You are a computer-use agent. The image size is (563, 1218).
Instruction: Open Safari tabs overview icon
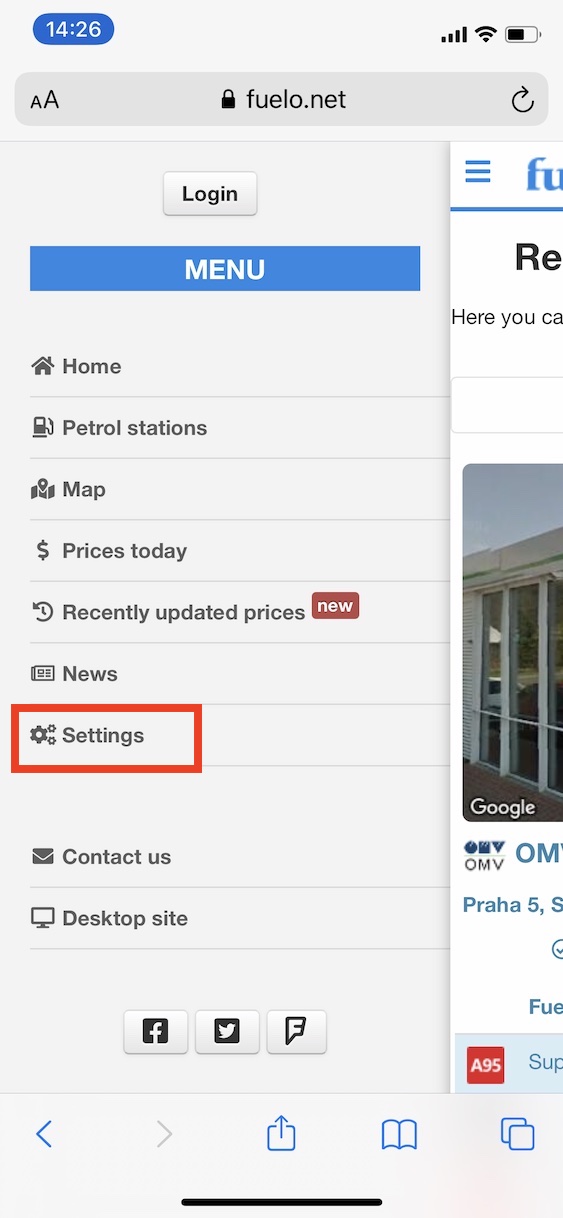(x=517, y=1134)
